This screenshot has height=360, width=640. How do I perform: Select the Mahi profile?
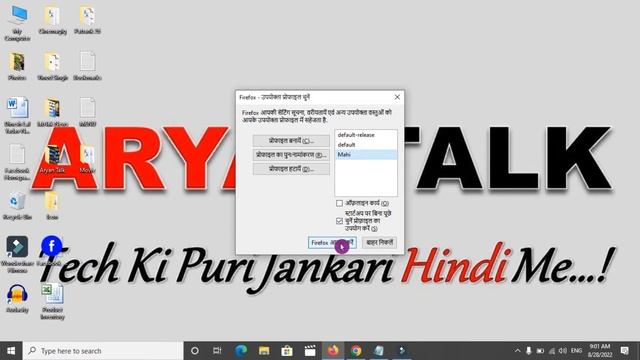click(x=366, y=154)
